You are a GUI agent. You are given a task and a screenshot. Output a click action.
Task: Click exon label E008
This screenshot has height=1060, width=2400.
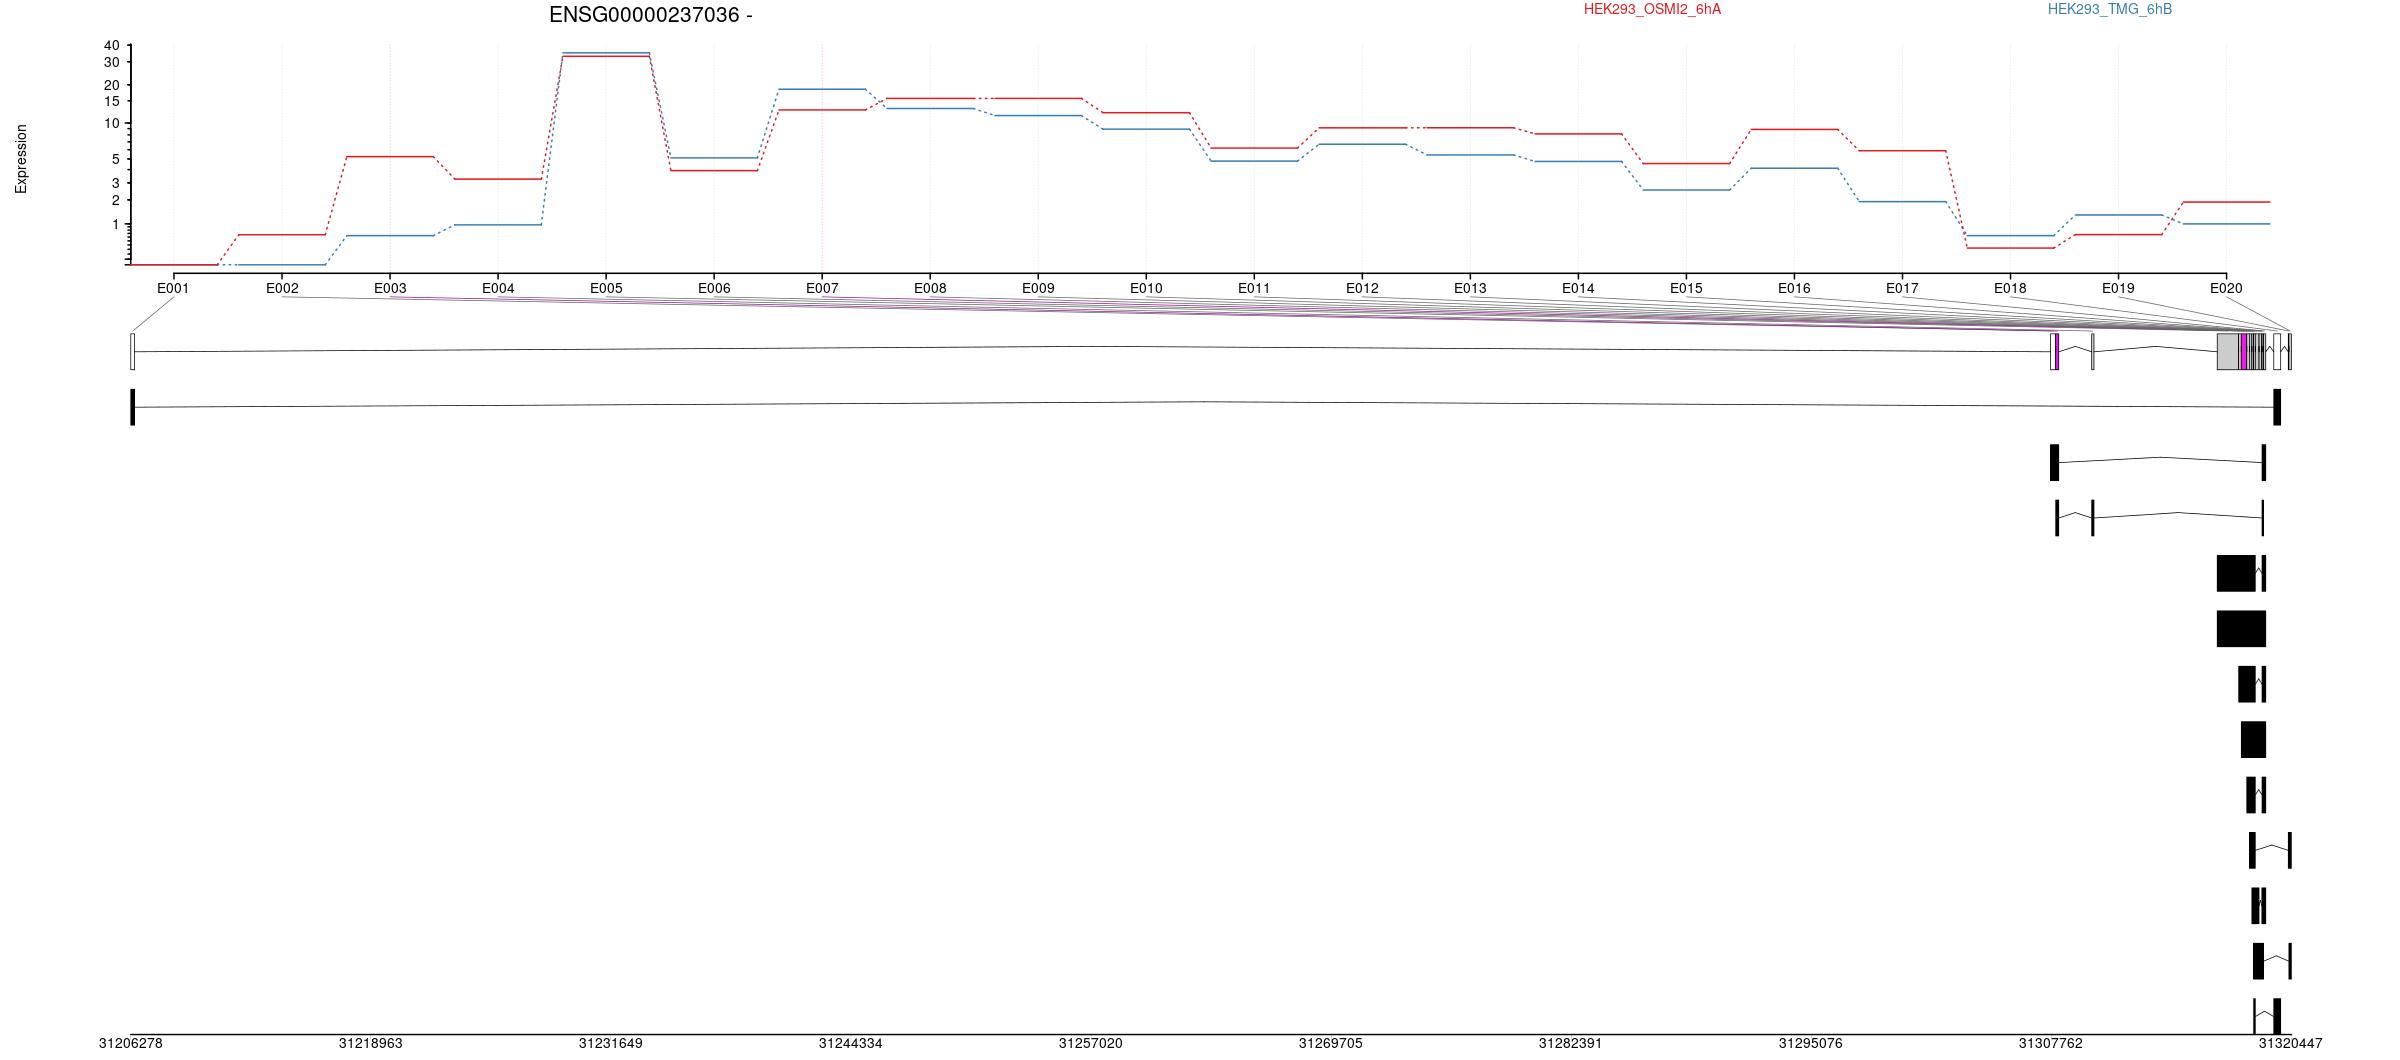[930, 288]
